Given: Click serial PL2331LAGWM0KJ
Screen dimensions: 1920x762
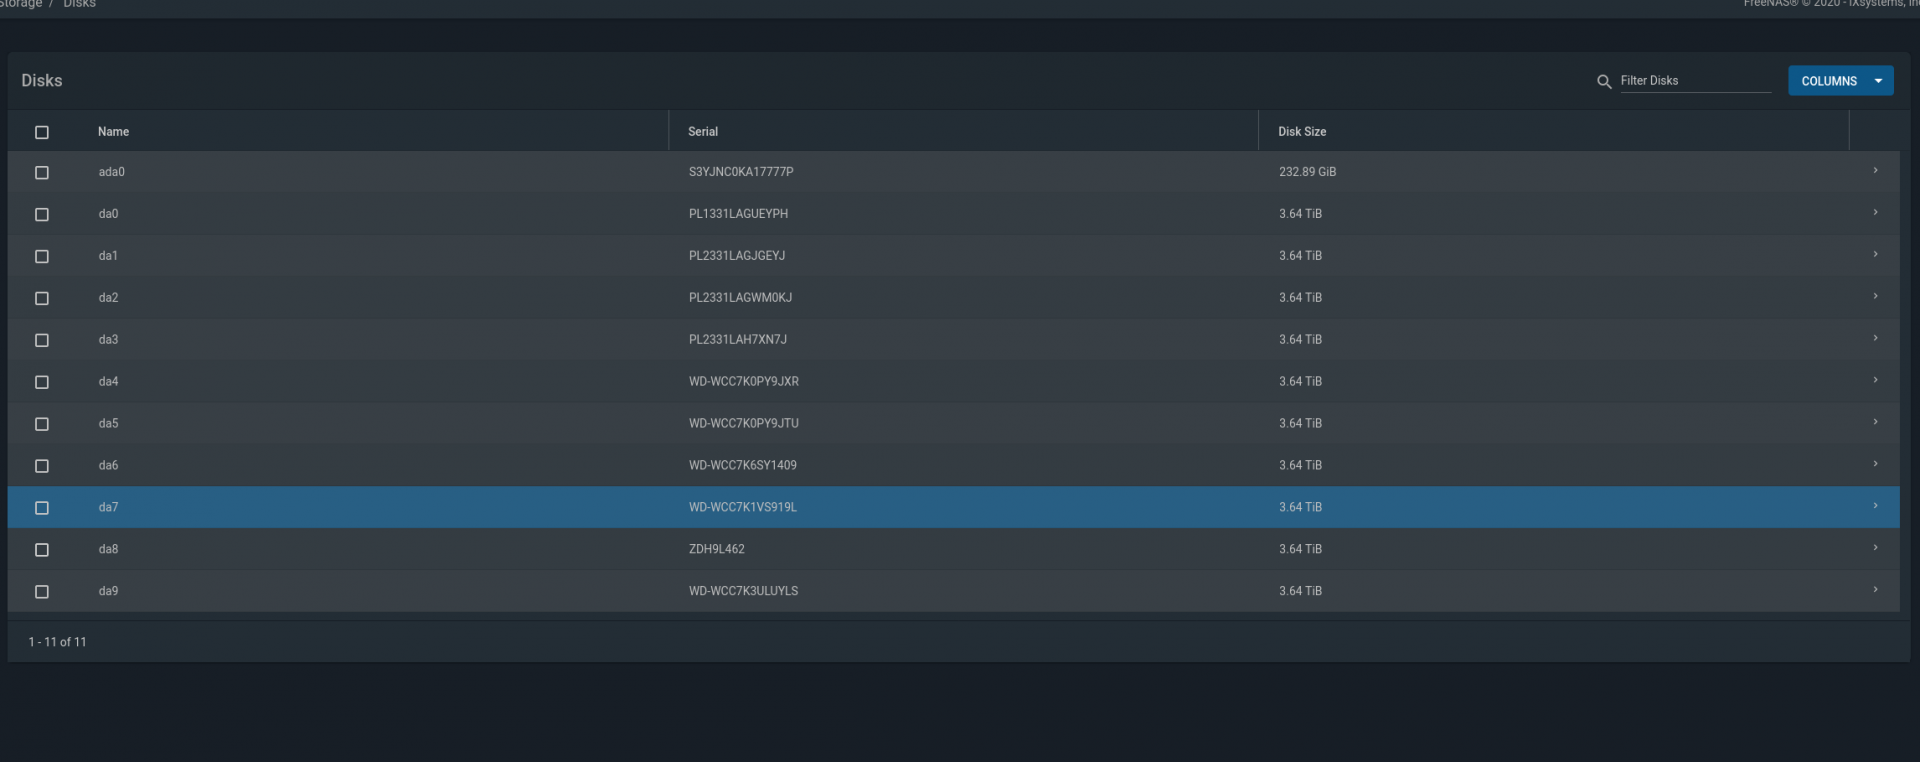Looking at the screenshot, I should 740,298.
